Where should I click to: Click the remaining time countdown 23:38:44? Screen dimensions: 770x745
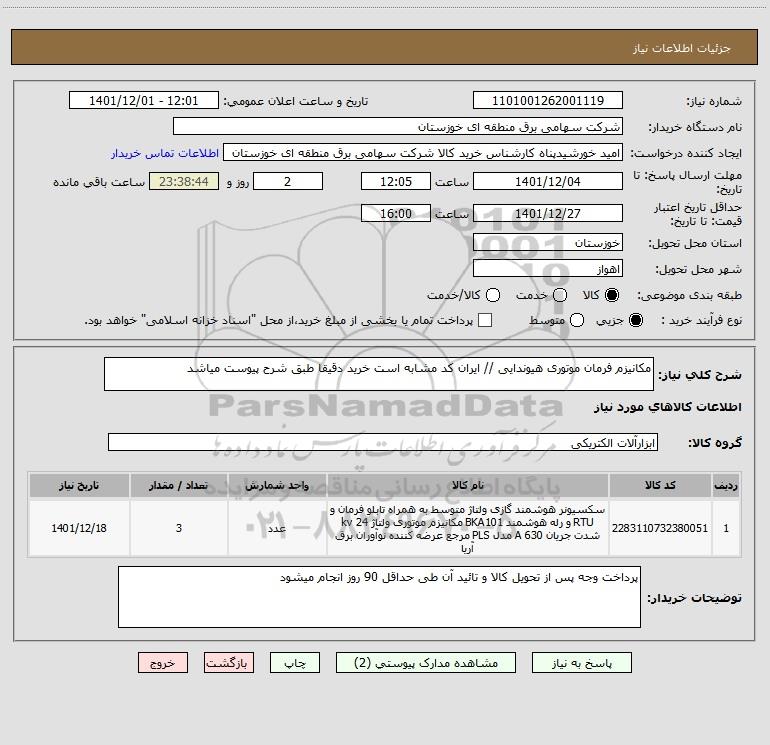[x=184, y=181]
